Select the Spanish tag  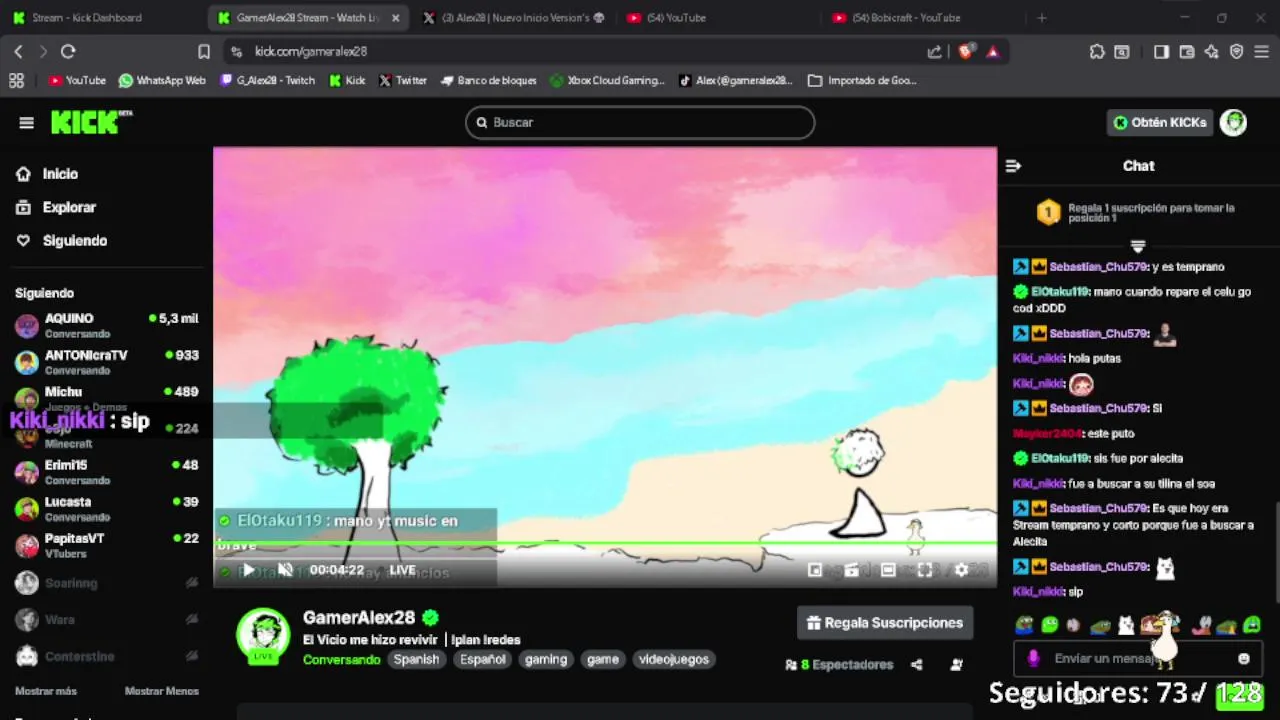tap(416, 659)
